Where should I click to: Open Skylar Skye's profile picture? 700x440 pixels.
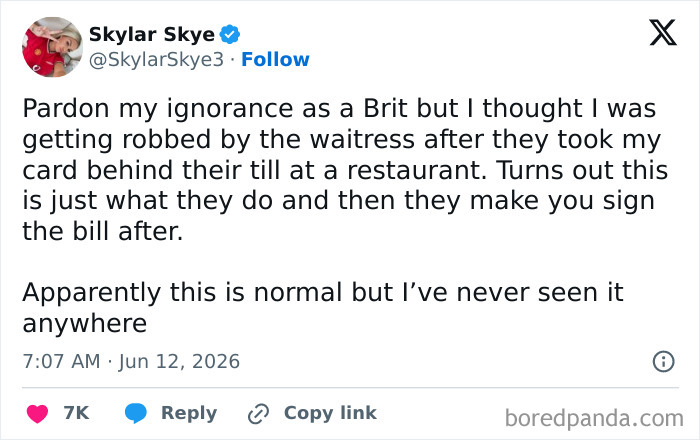click(x=52, y=47)
